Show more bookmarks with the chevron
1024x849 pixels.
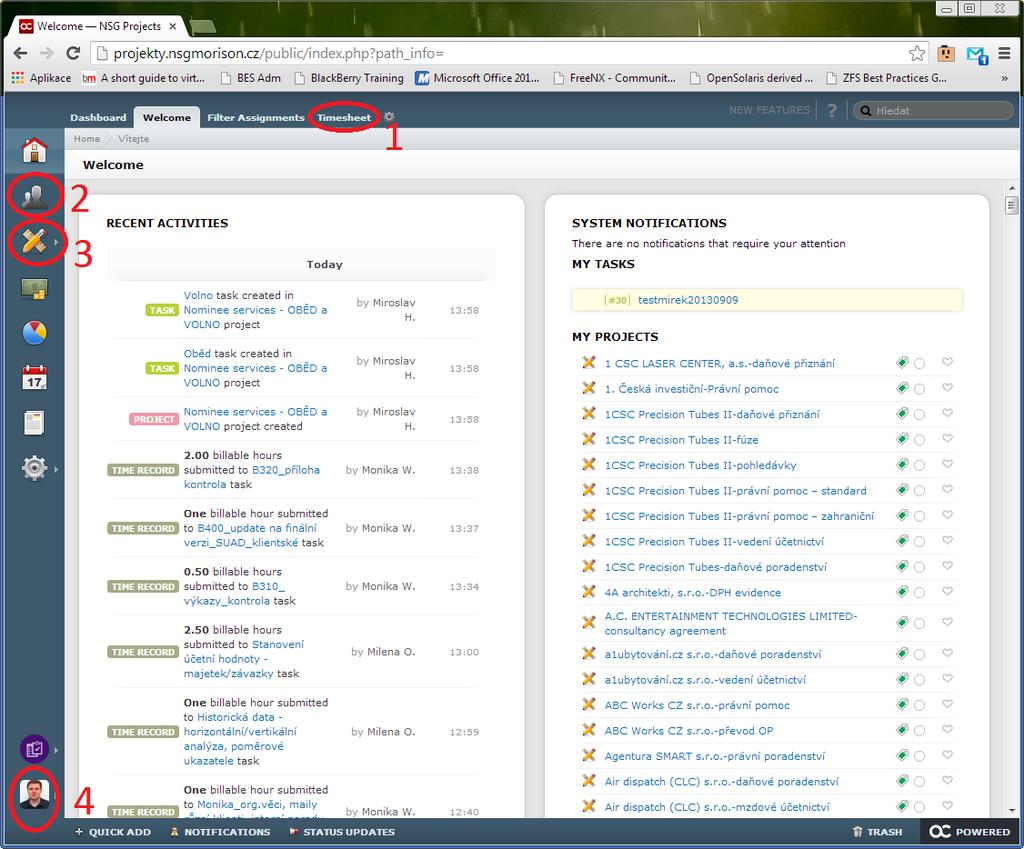point(1004,78)
